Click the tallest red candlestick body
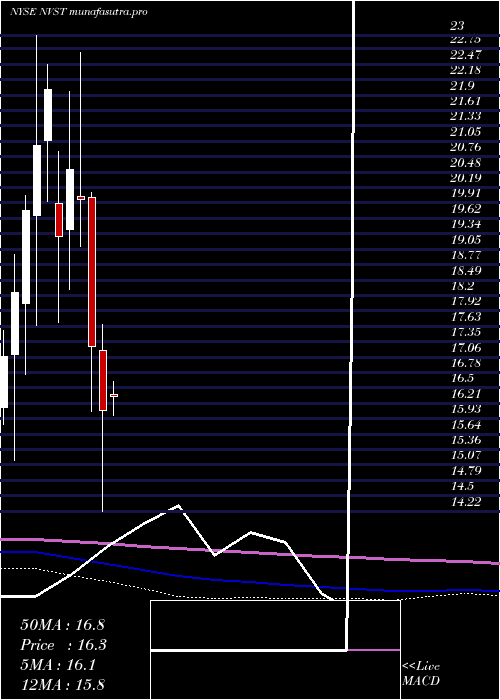This screenshot has height=700, width=500. [x=92, y=271]
